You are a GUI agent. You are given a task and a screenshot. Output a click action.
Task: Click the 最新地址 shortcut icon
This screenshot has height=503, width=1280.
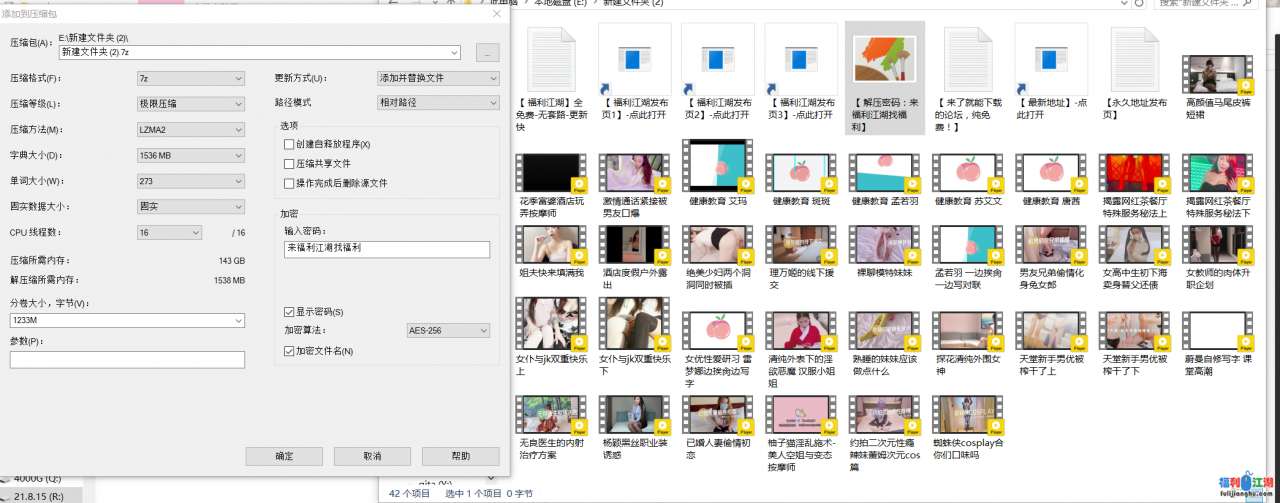point(1050,58)
